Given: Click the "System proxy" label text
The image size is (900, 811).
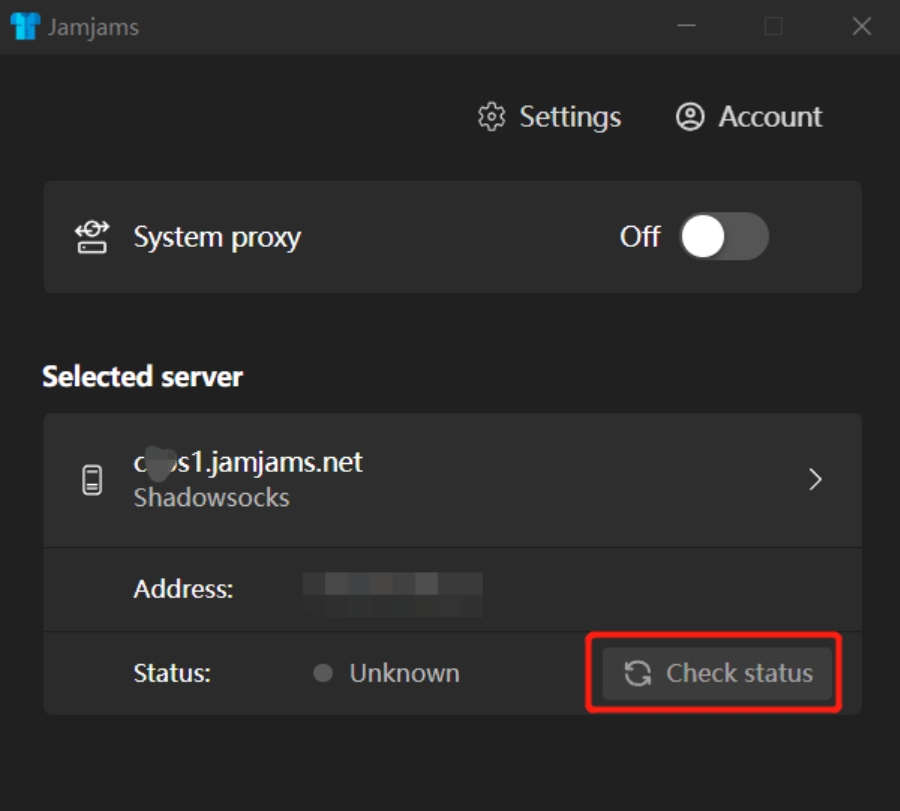Looking at the screenshot, I should 217,238.
